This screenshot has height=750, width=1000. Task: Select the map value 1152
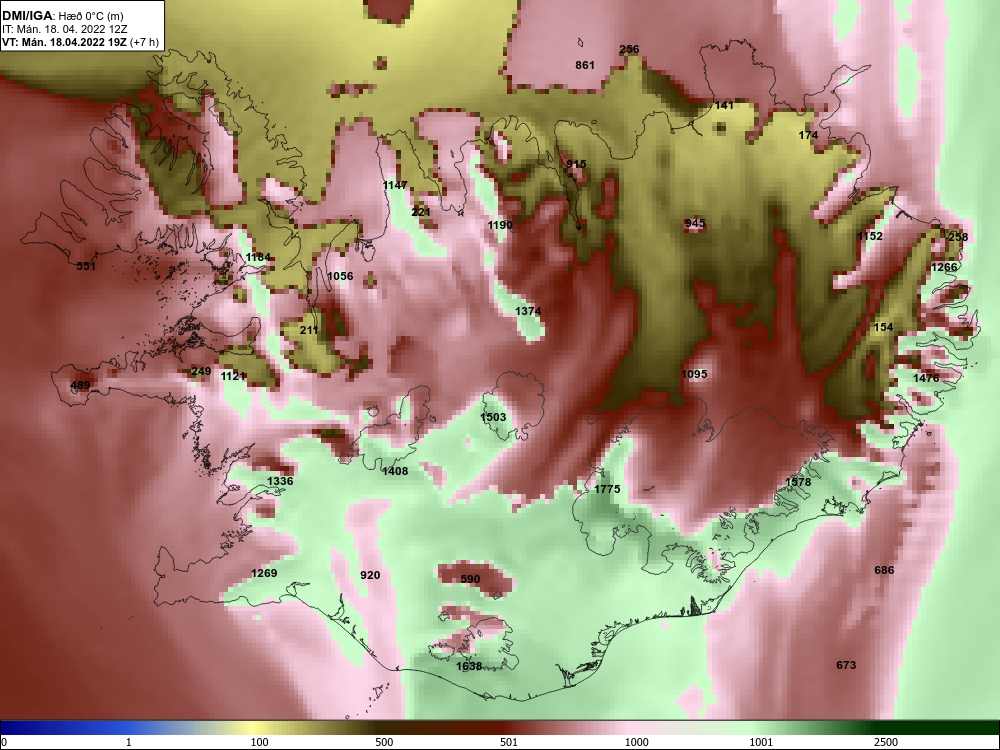coord(870,236)
